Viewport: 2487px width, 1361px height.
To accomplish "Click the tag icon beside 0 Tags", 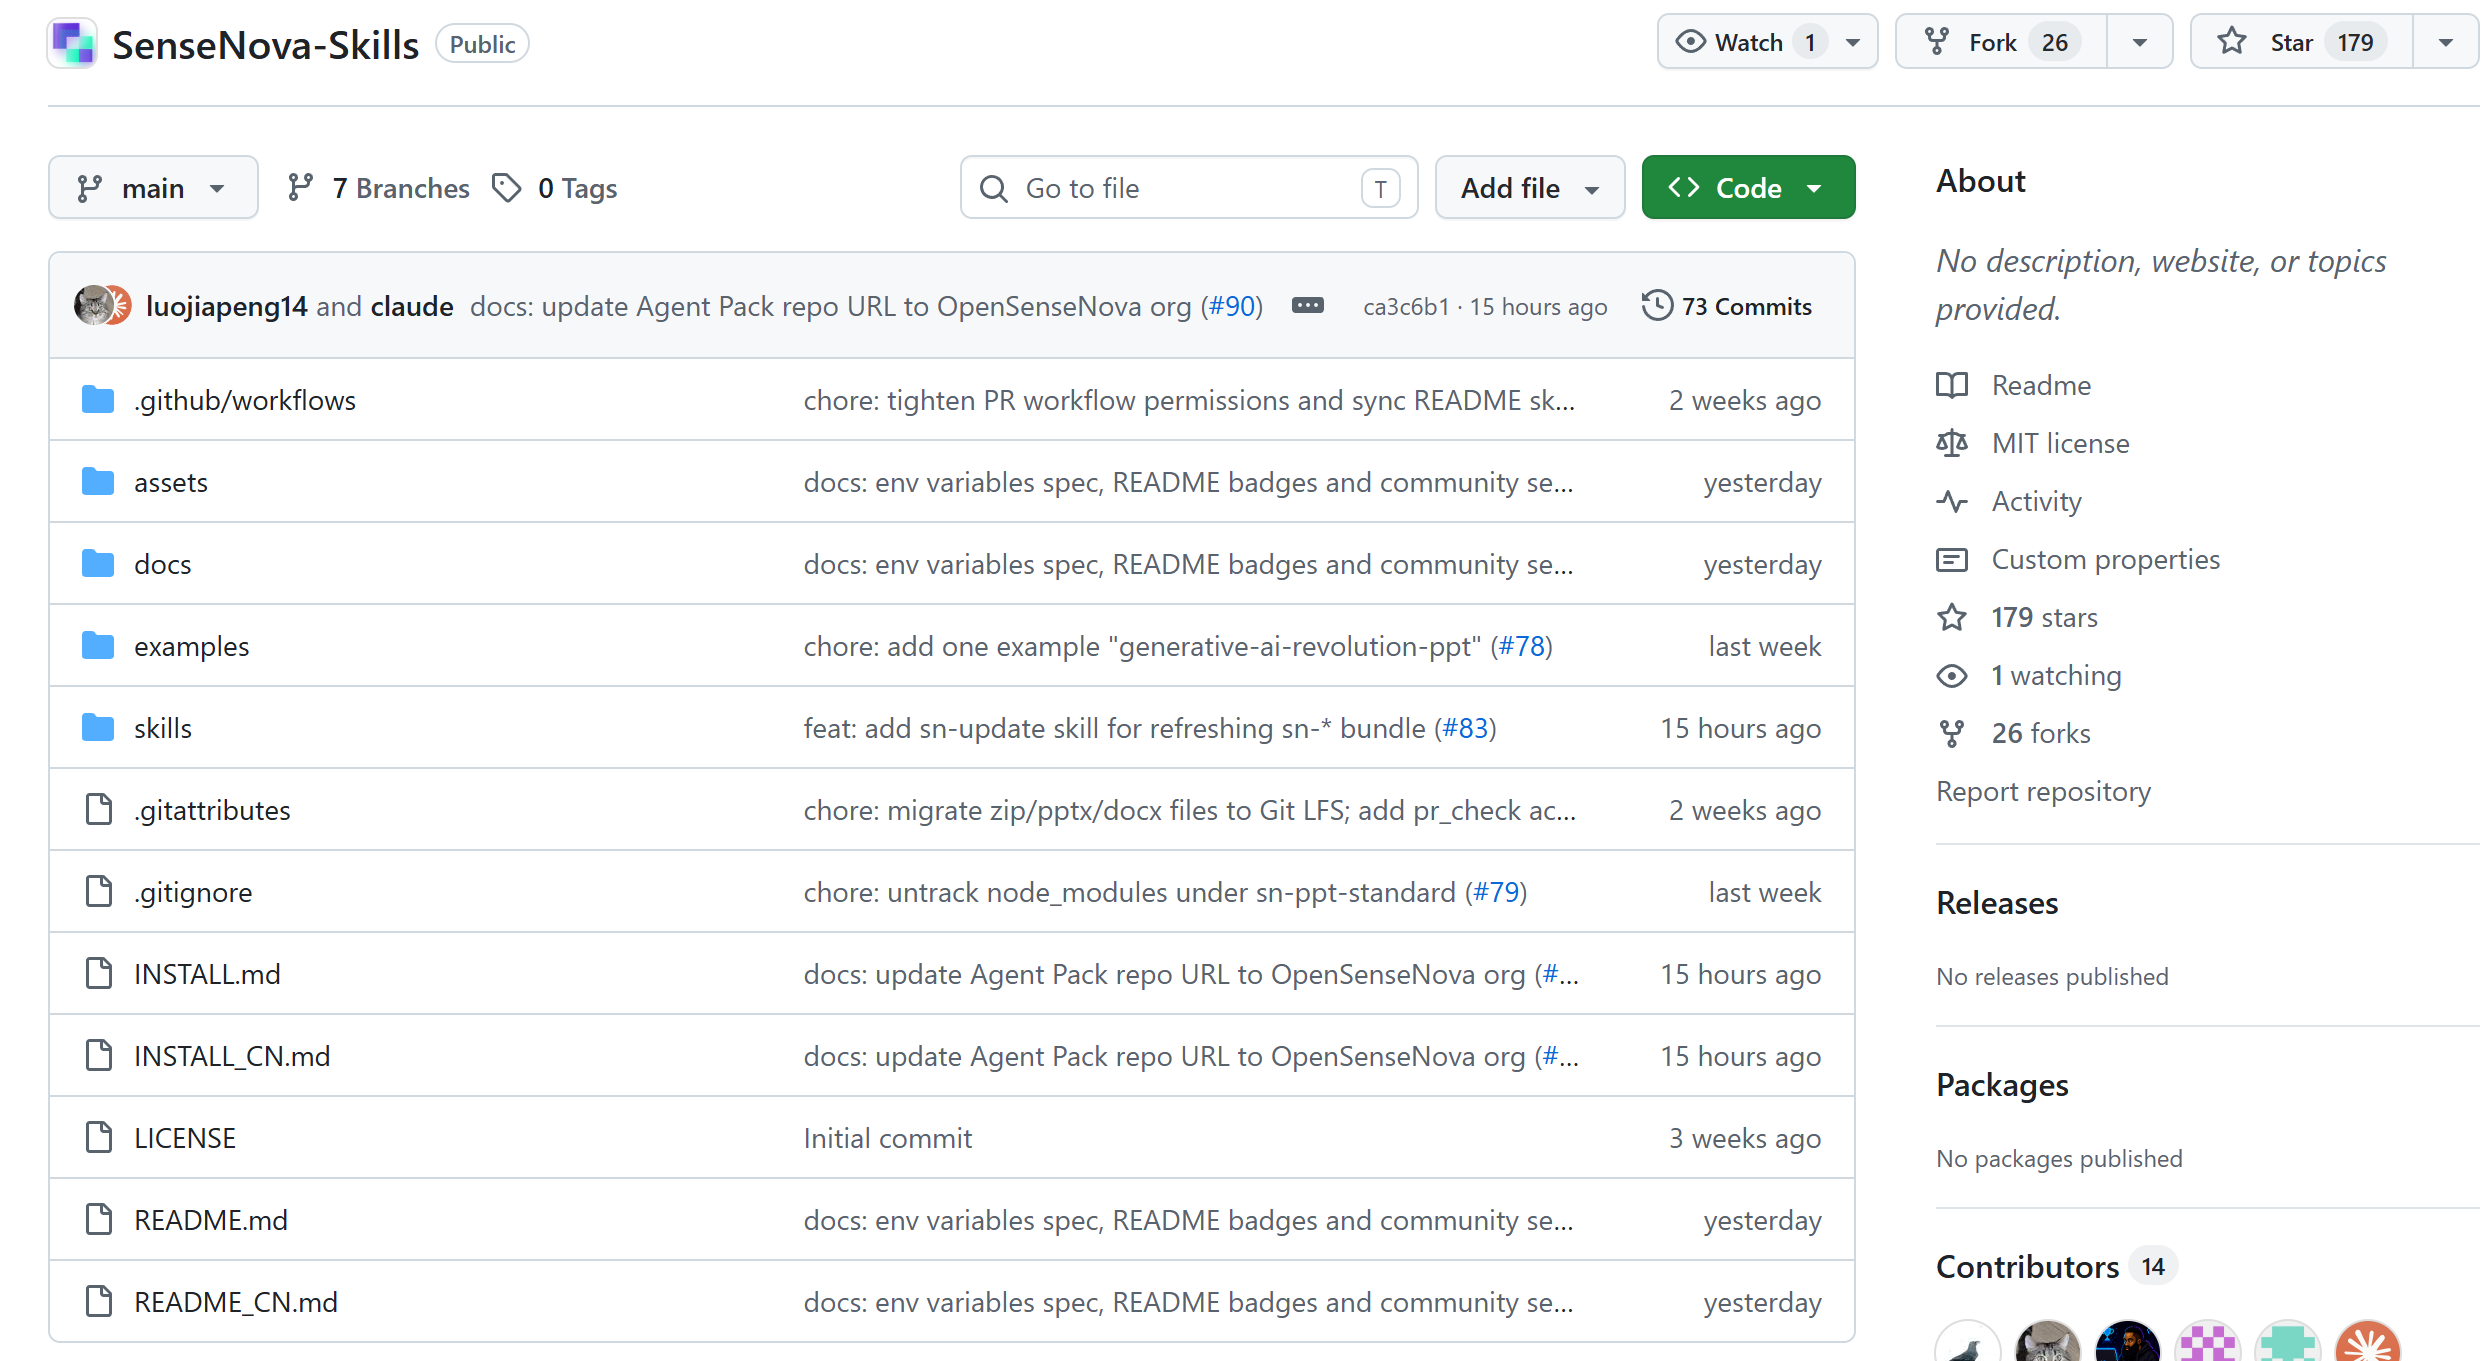I will click(x=507, y=188).
